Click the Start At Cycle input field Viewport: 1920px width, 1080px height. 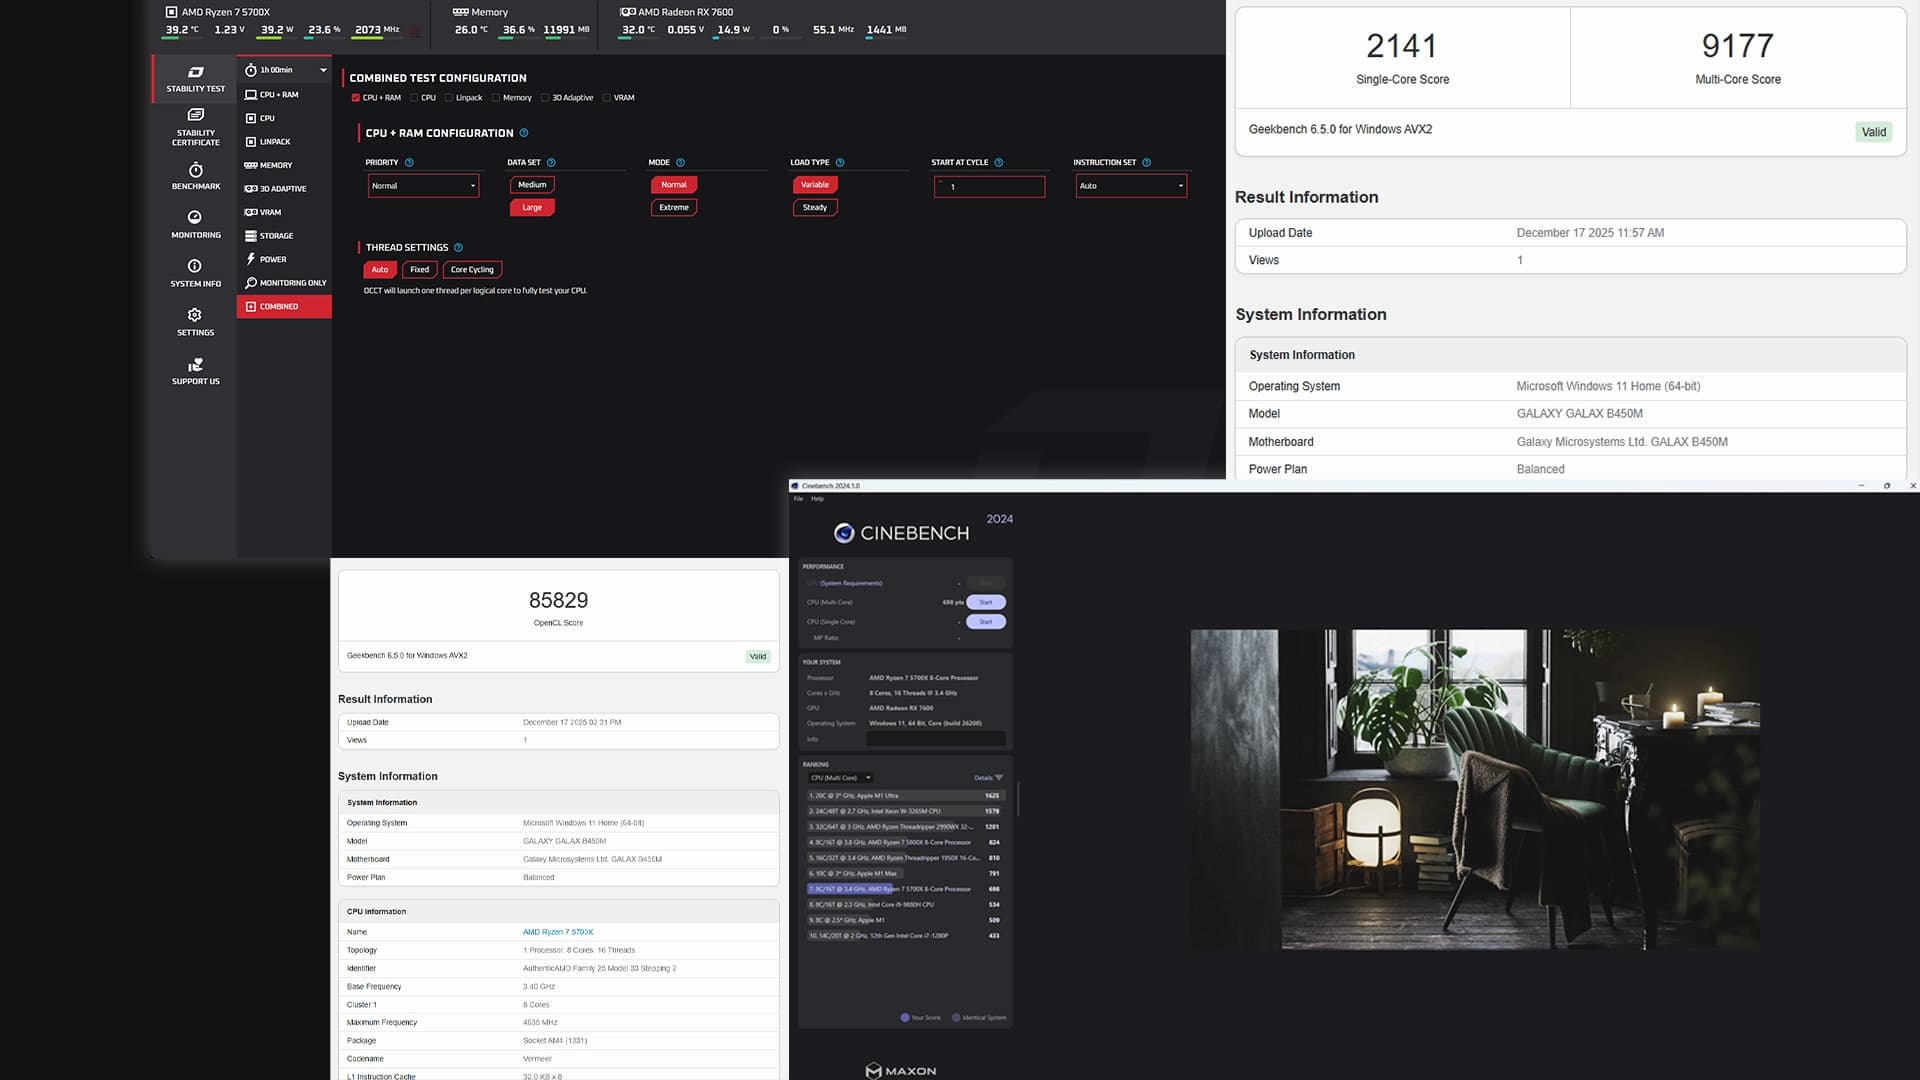point(990,187)
